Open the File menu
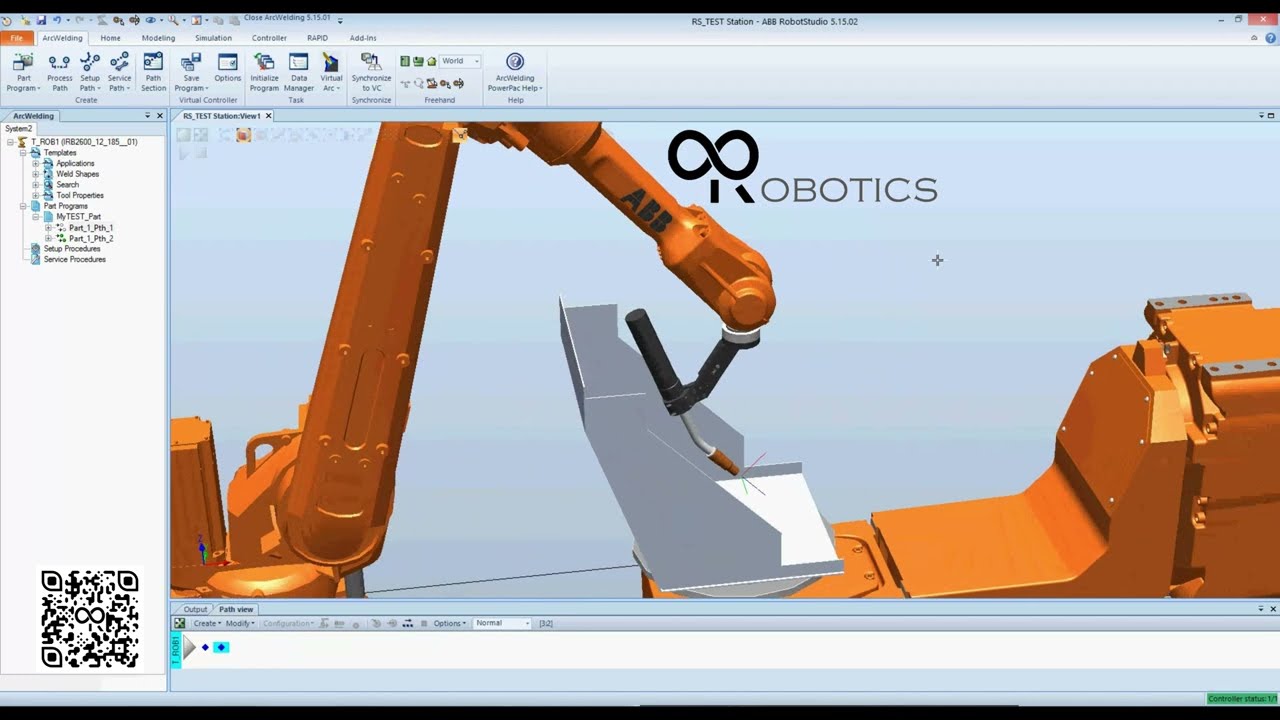The width and height of the screenshot is (1280, 720). click(17, 38)
